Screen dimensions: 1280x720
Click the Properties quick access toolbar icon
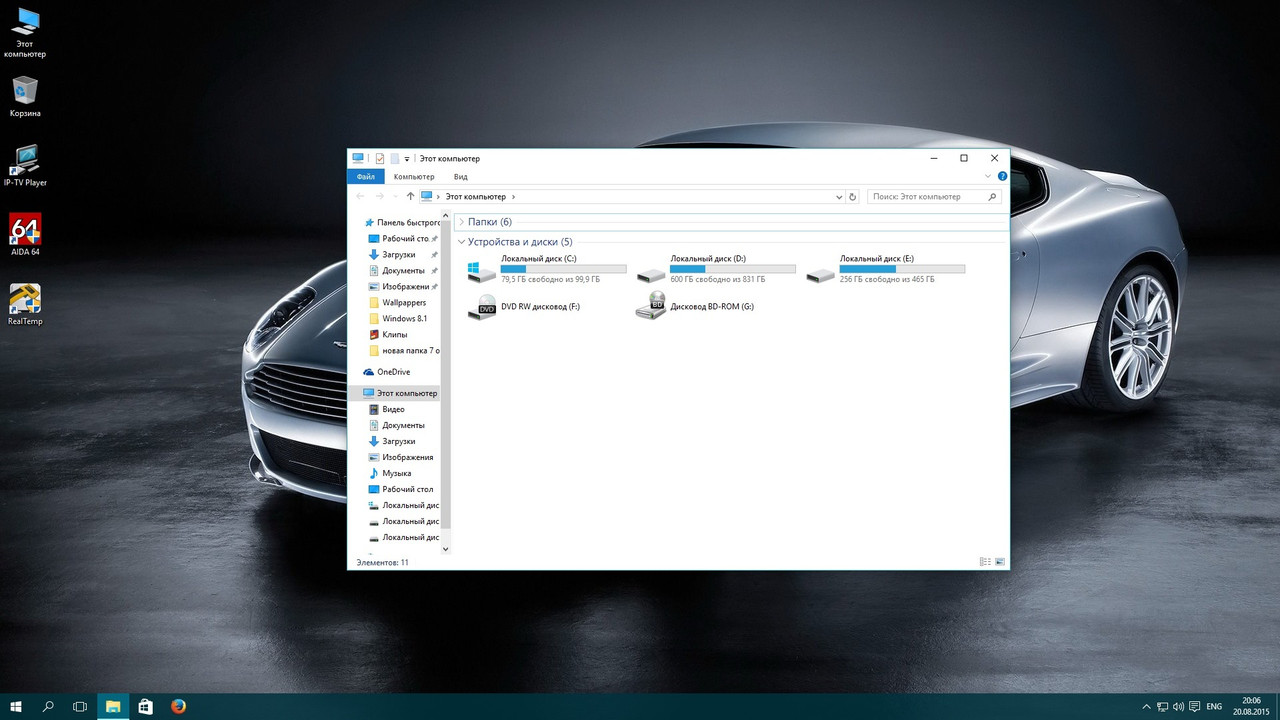coord(380,158)
